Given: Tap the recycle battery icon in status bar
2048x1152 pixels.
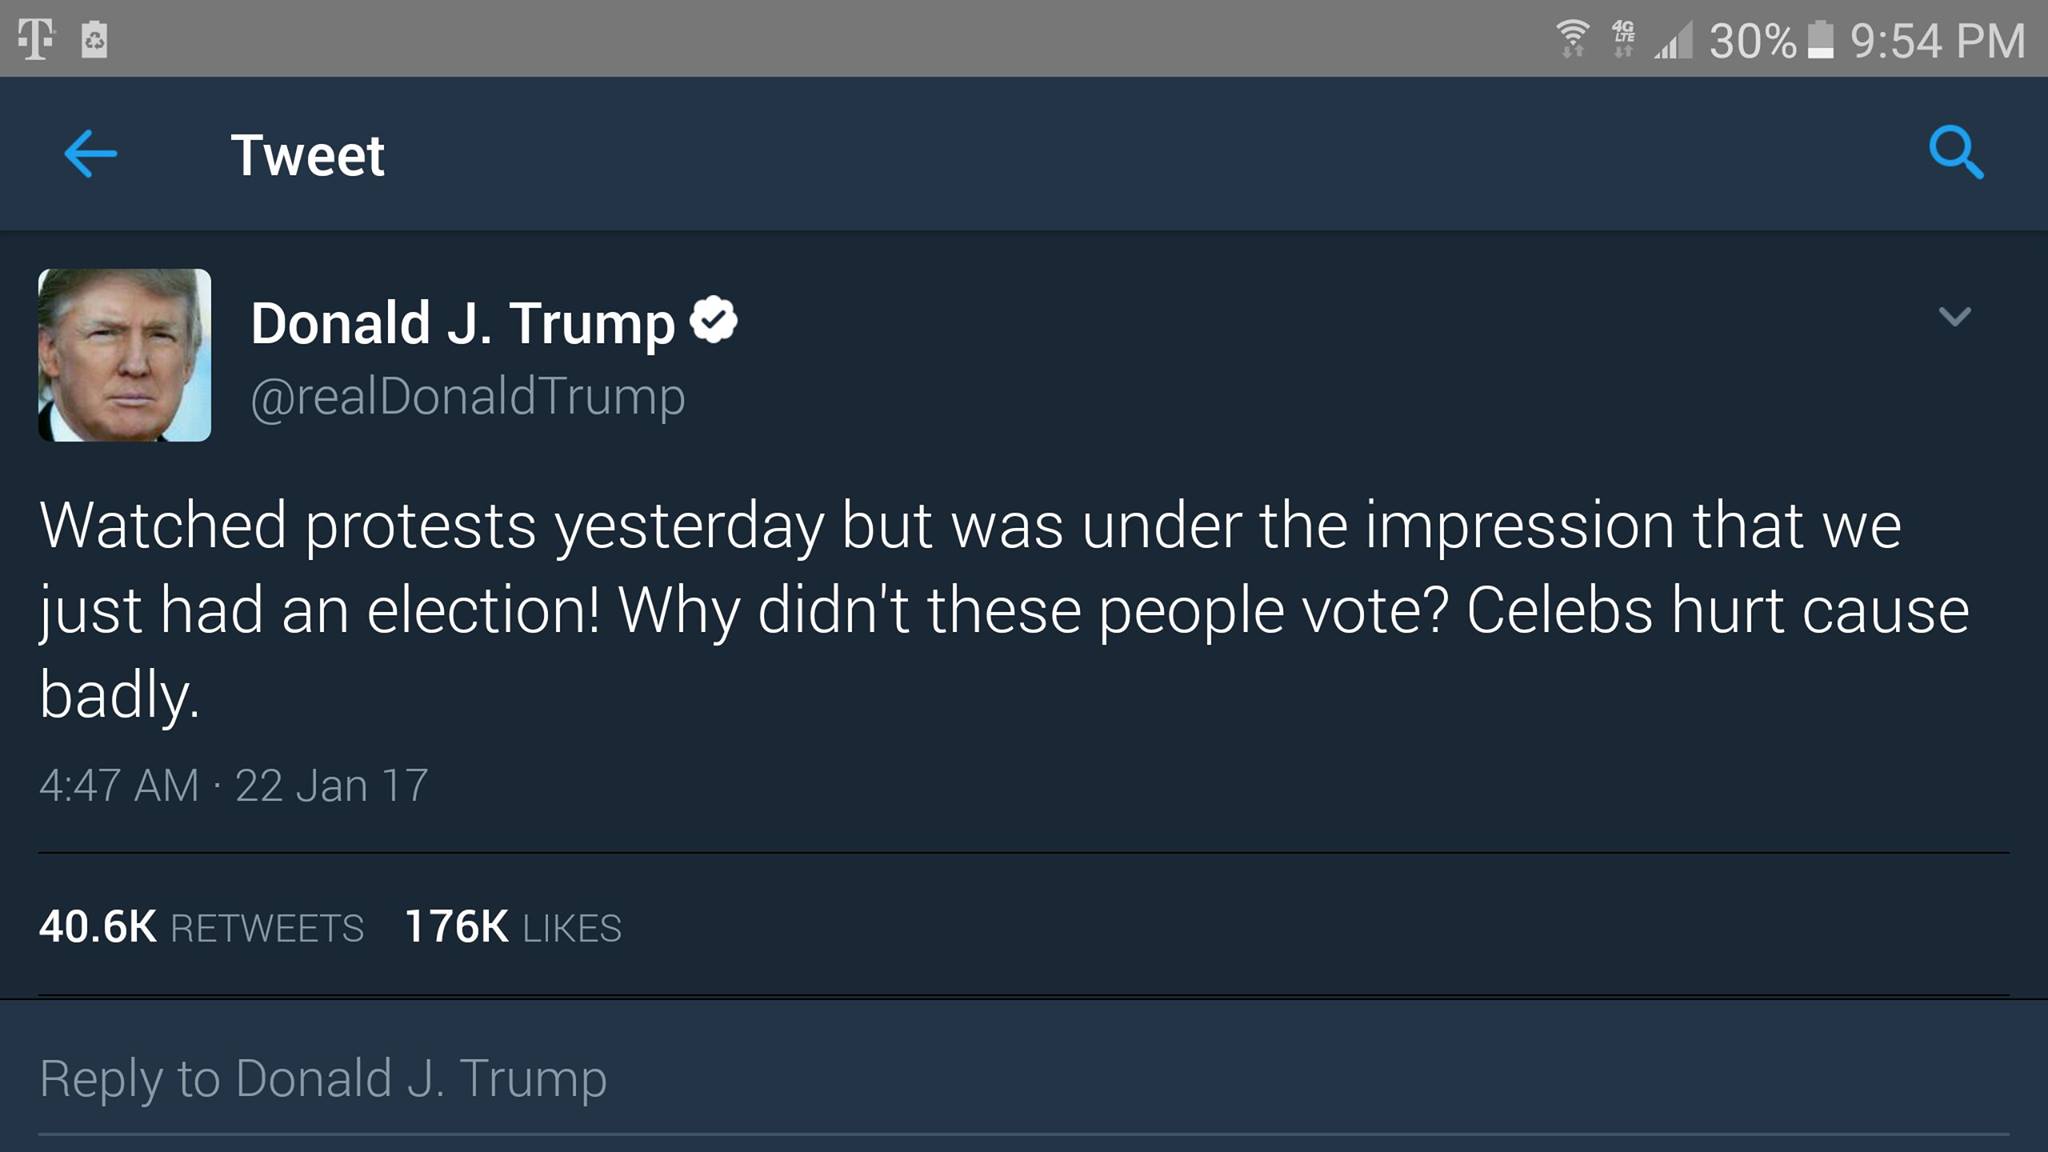Looking at the screenshot, I should click(x=94, y=40).
